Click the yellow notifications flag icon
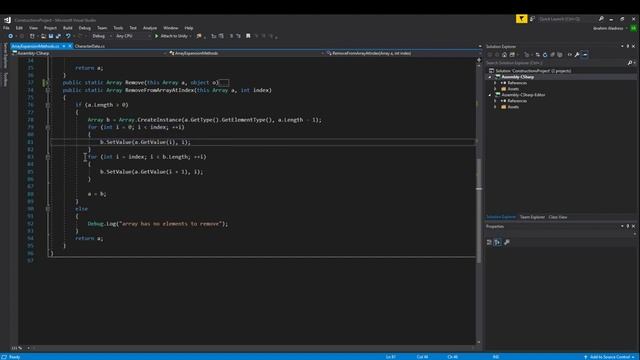Viewport: 640px width, 360px height. (x=521, y=19)
